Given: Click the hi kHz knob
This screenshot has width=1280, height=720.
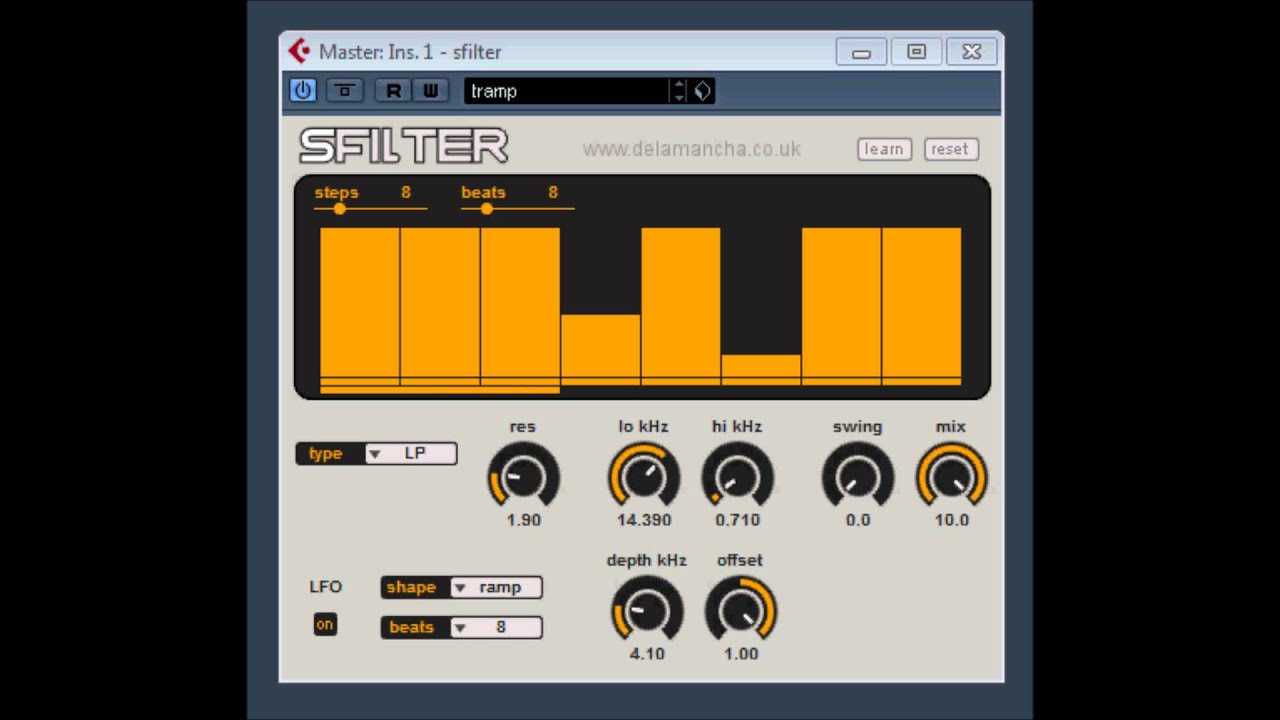Looking at the screenshot, I should 737,477.
